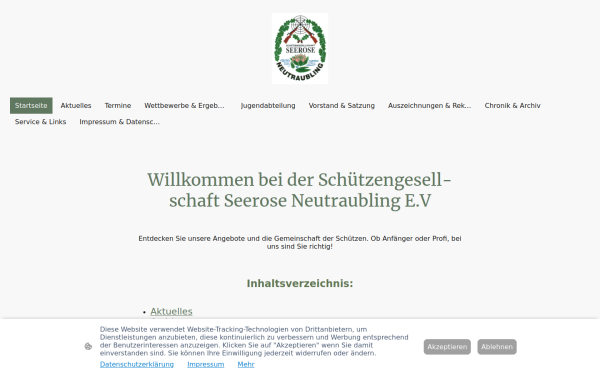600x375 pixels.
Task: Open Impressum & Datensc... menu item
Action: (x=119, y=122)
